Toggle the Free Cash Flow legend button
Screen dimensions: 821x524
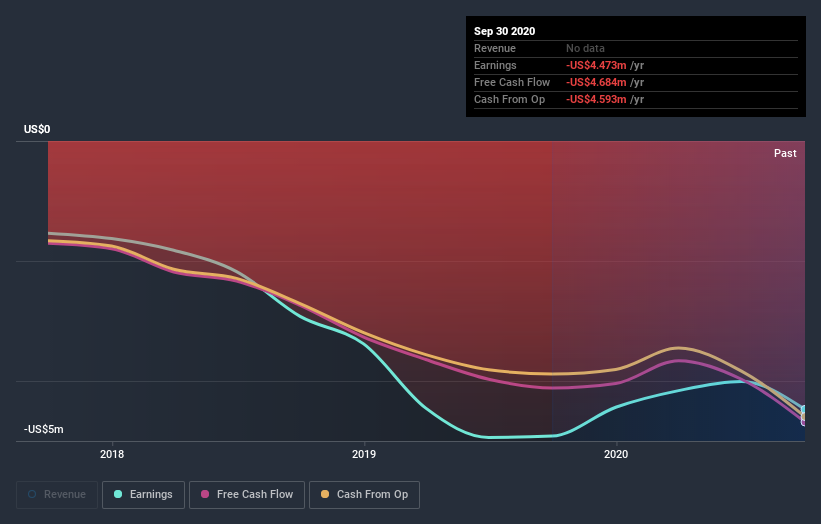[247, 495]
